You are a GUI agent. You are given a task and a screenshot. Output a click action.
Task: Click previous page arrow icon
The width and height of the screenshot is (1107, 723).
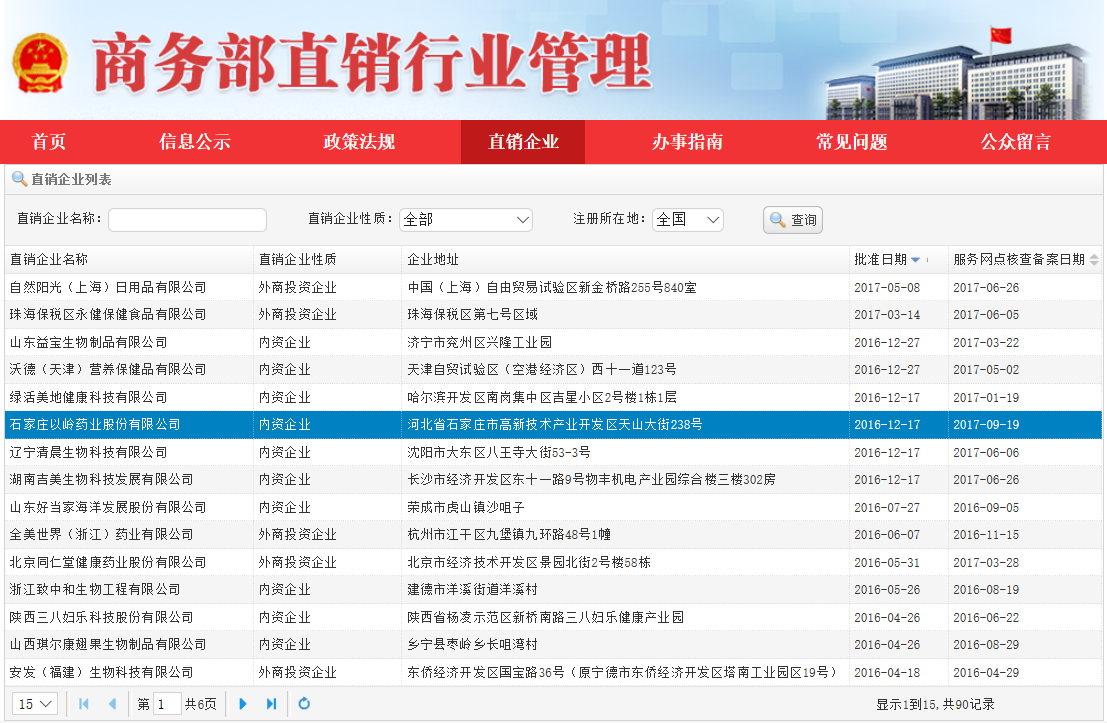click(112, 704)
